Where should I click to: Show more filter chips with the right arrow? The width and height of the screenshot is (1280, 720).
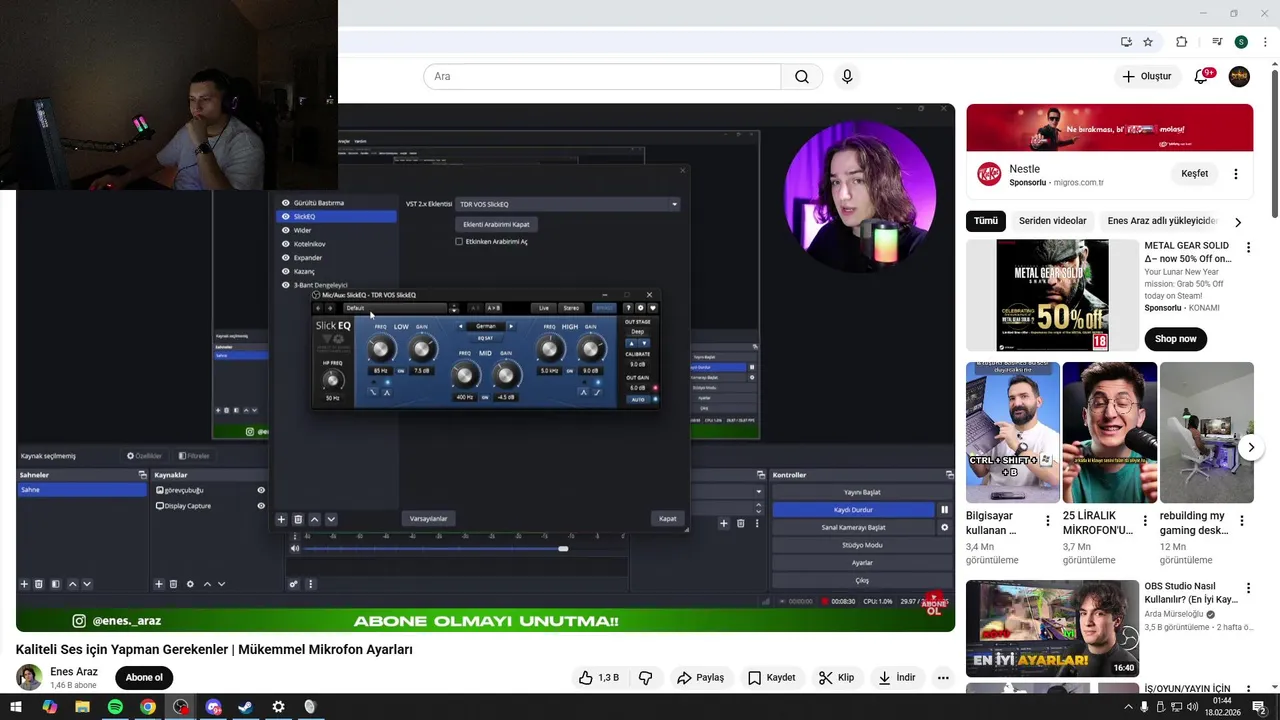pyautogui.click(x=1238, y=222)
